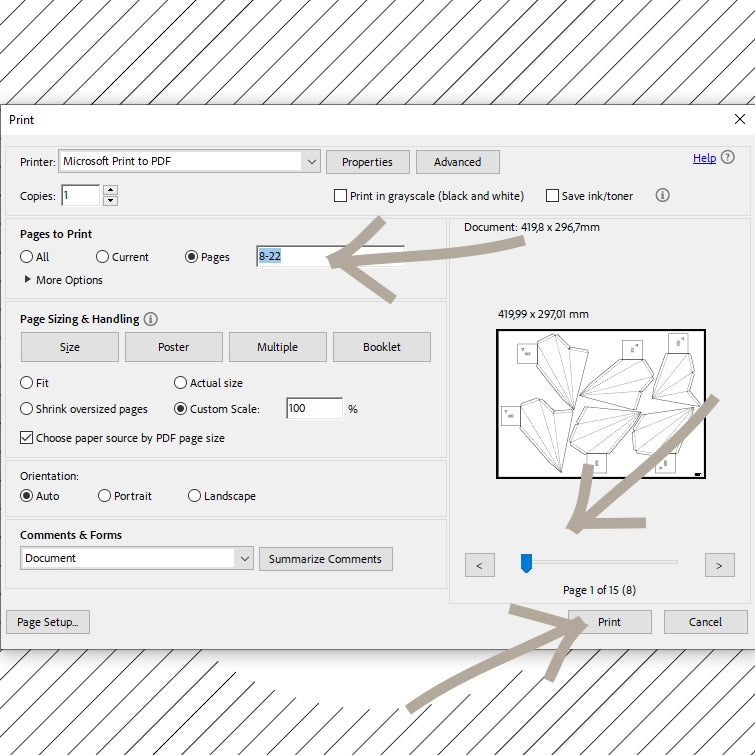Enable Print in grayscale checkbox
The width and height of the screenshot is (755, 755).
(341, 196)
